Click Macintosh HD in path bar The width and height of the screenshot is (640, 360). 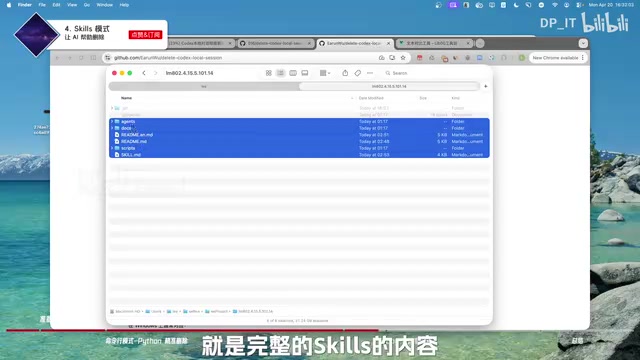point(125,311)
